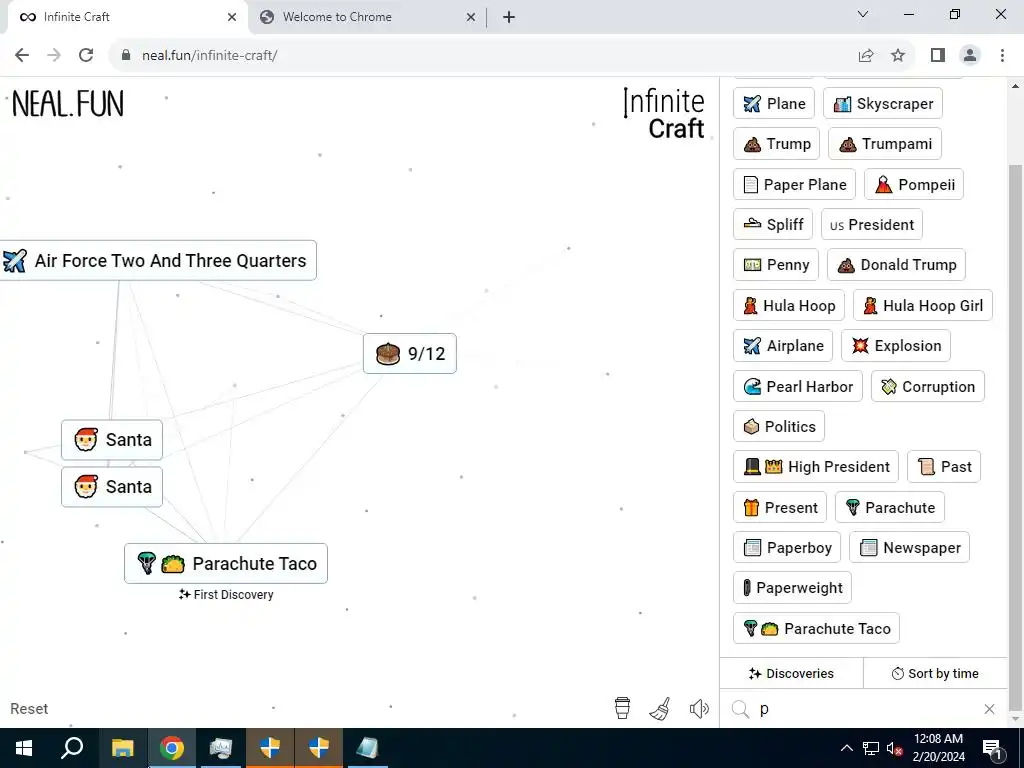This screenshot has height=768, width=1024.
Task: Open a new browser tab
Action: pos(509,17)
